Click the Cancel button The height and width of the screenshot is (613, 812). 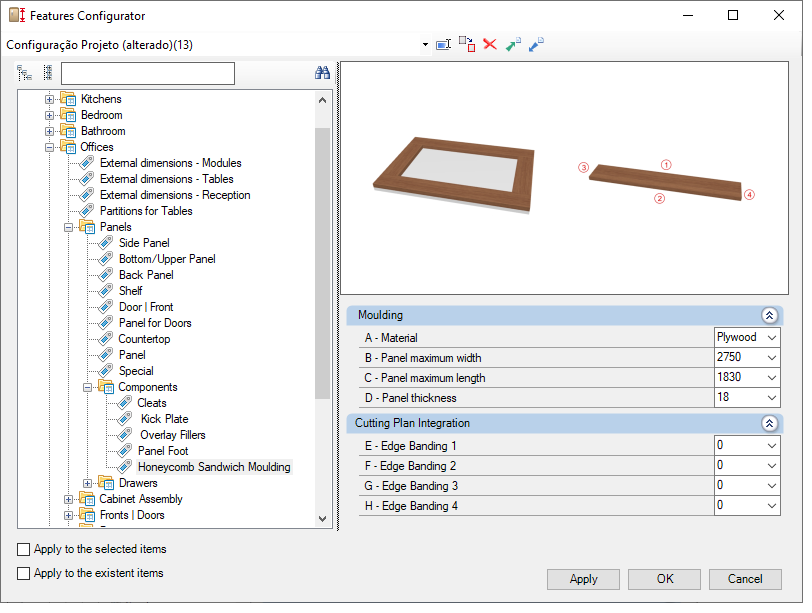point(745,579)
